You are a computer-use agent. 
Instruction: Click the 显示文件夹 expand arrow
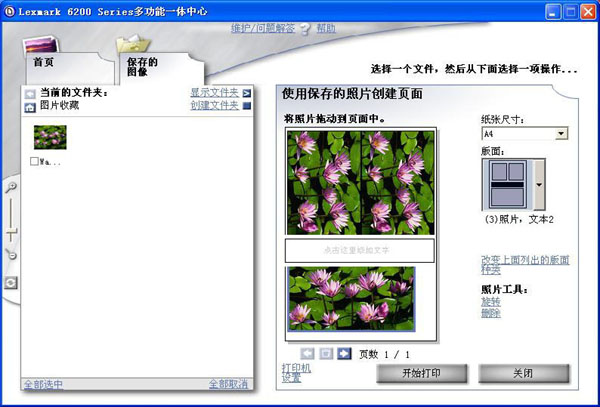pyautogui.click(x=246, y=93)
